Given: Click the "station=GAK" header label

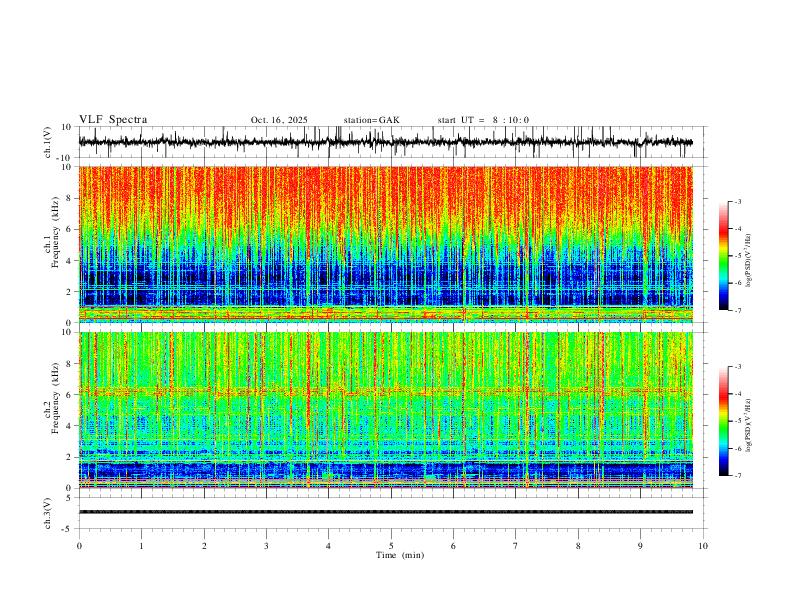Looking at the screenshot, I should (371, 120).
